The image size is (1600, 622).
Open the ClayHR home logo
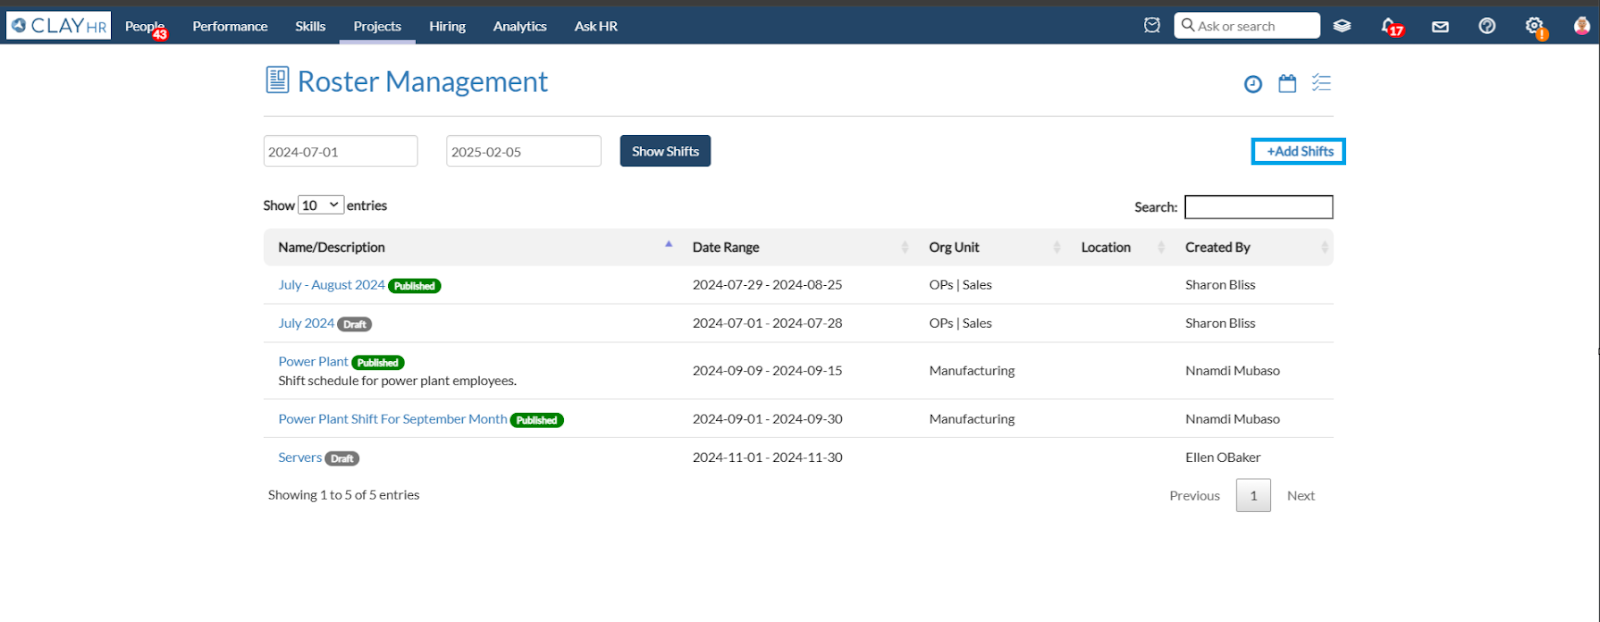tap(58, 26)
